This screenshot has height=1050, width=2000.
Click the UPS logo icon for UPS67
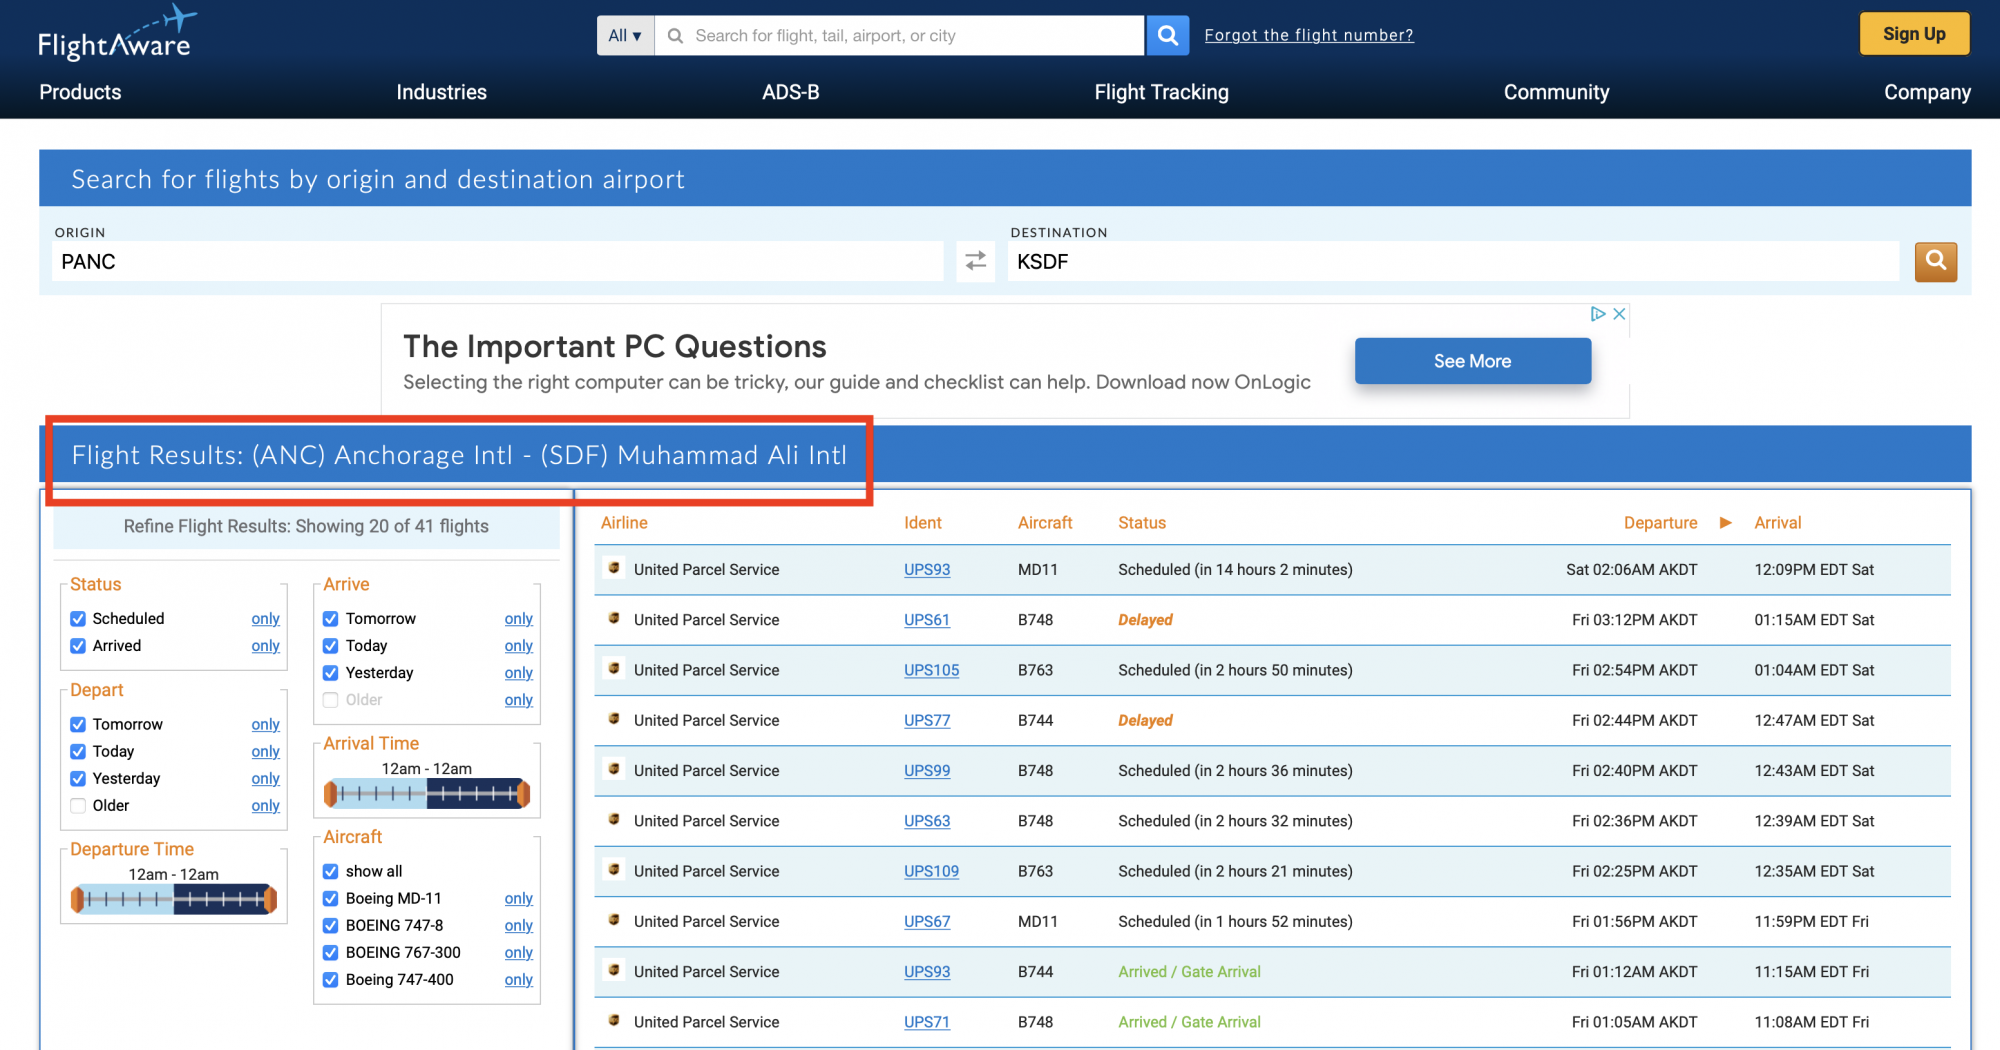pyautogui.click(x=614, y=919)
